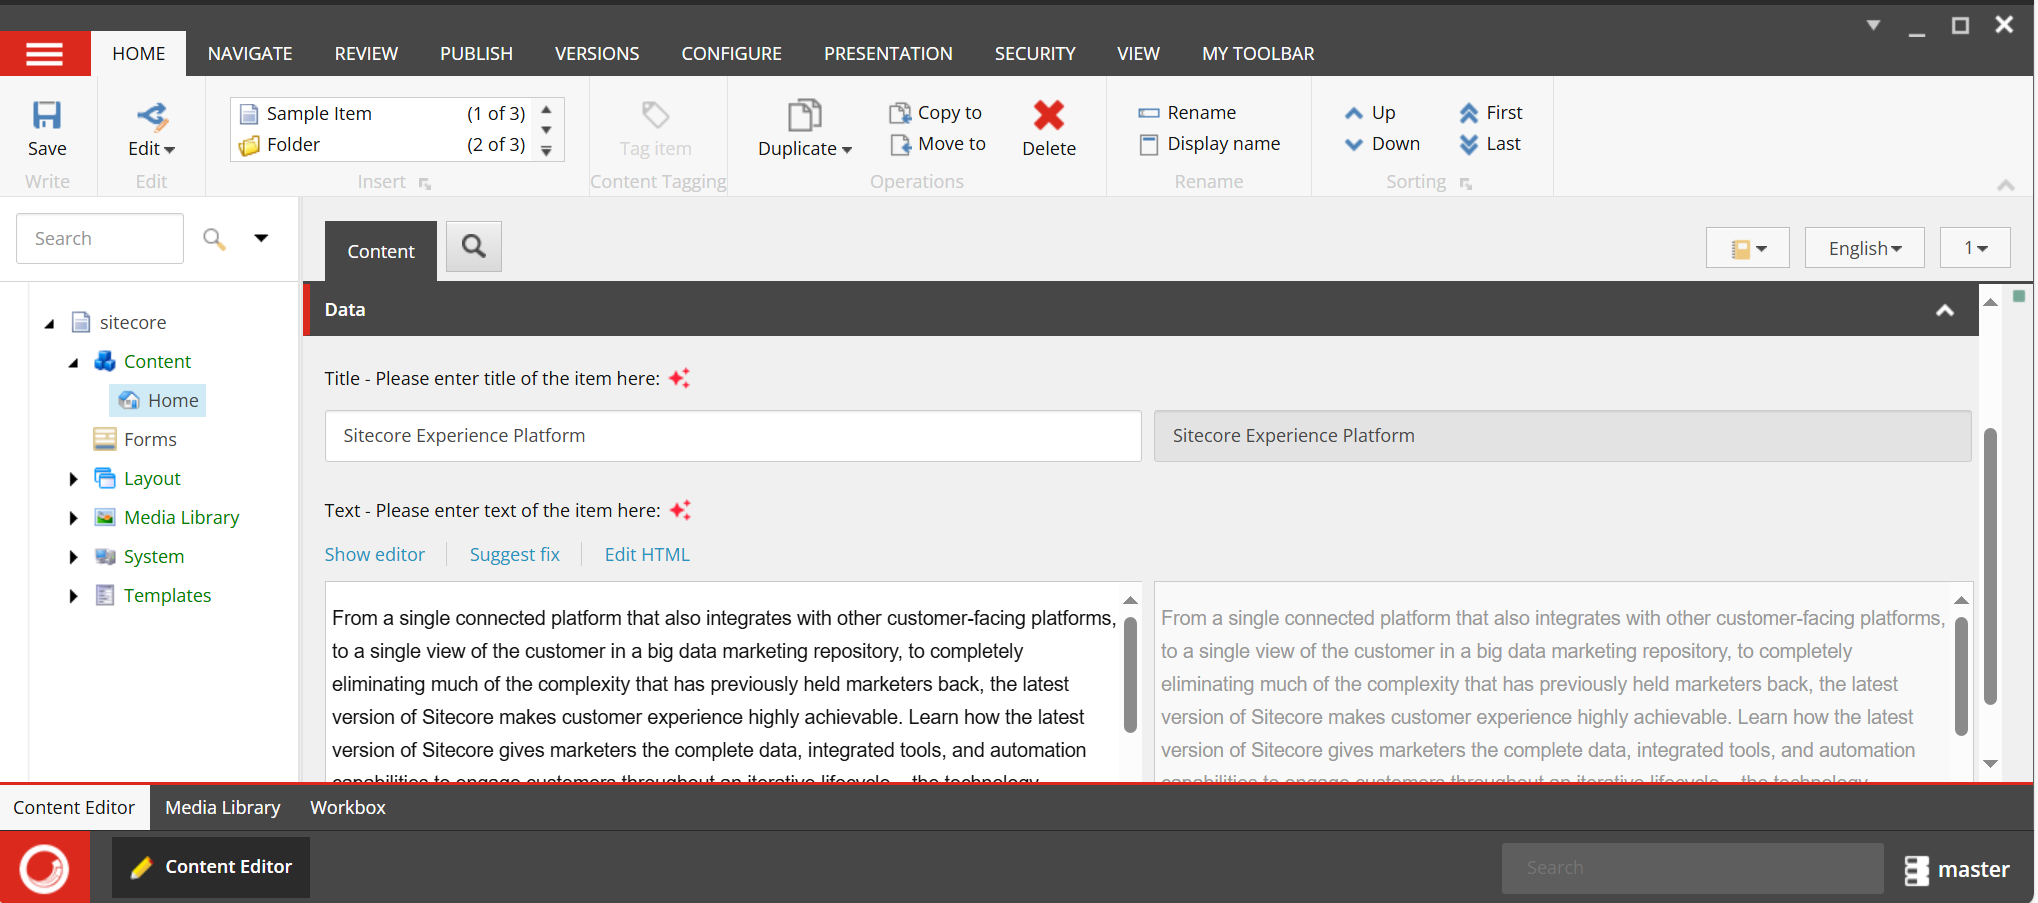This screenshot has width=2038, height=903.
Task: Open the version 1 dropdown
Action: coord(1974,248)
